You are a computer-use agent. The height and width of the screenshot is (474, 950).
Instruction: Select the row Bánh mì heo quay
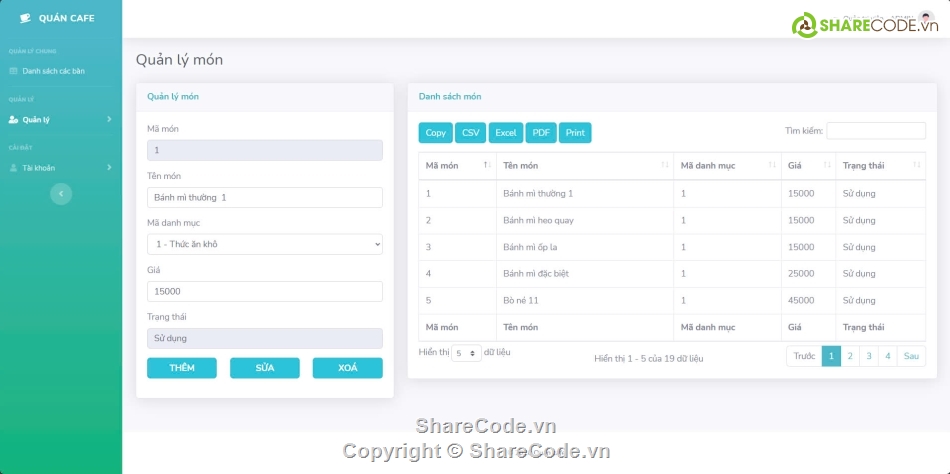tap(672, 220)
